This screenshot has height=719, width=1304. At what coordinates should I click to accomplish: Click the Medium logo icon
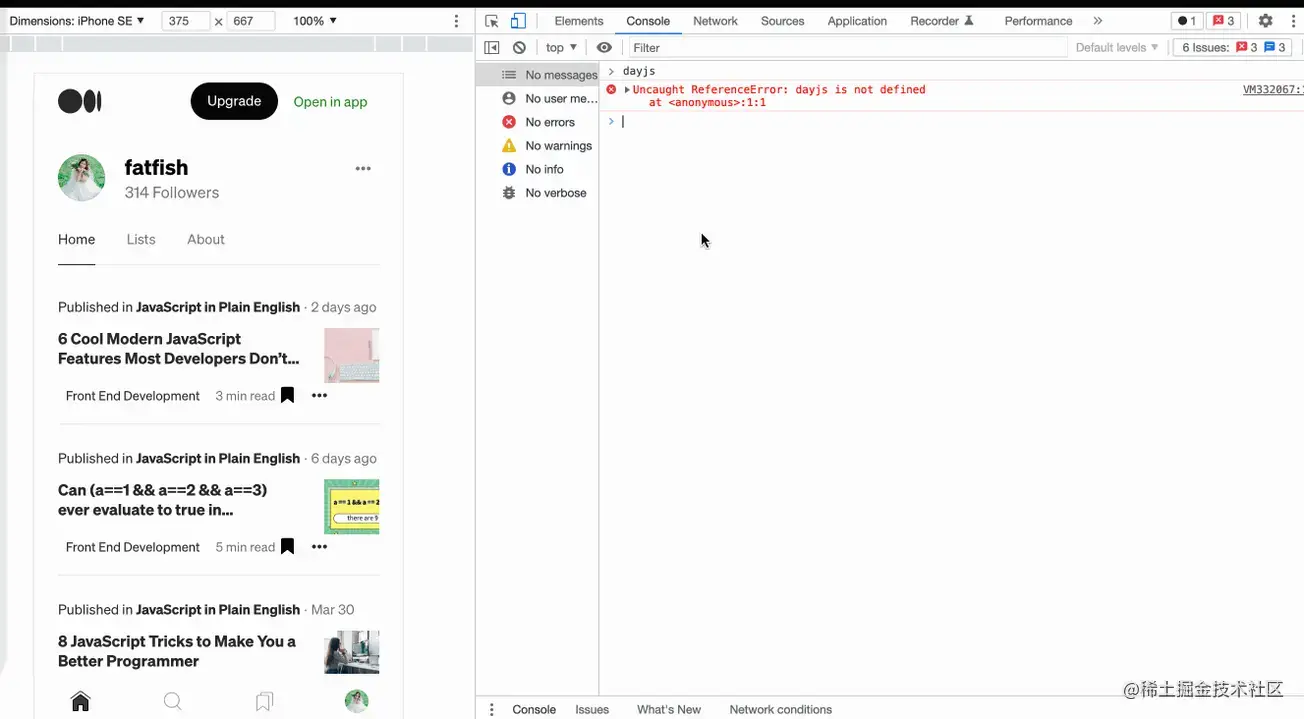point(80,101)
